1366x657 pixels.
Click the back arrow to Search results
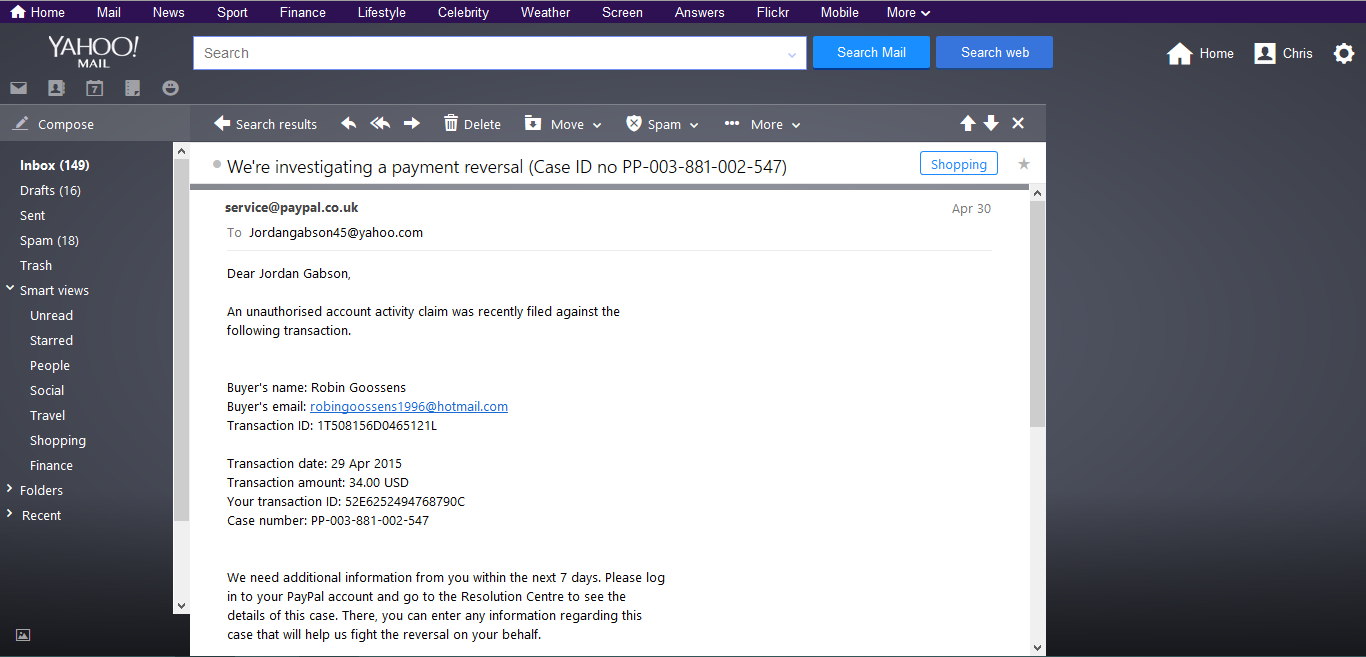click(222, 123)
